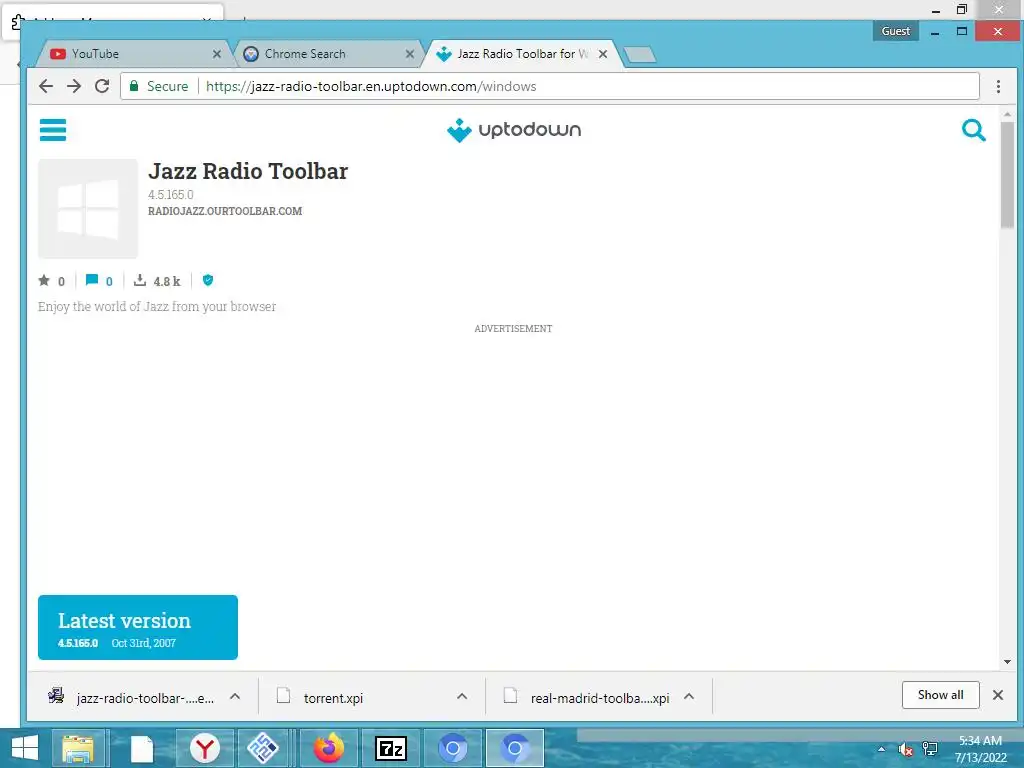Expand options for real-madrid-toolbar download
The height and width of the screenshot is (768, 1024).
tap(689, 697)
